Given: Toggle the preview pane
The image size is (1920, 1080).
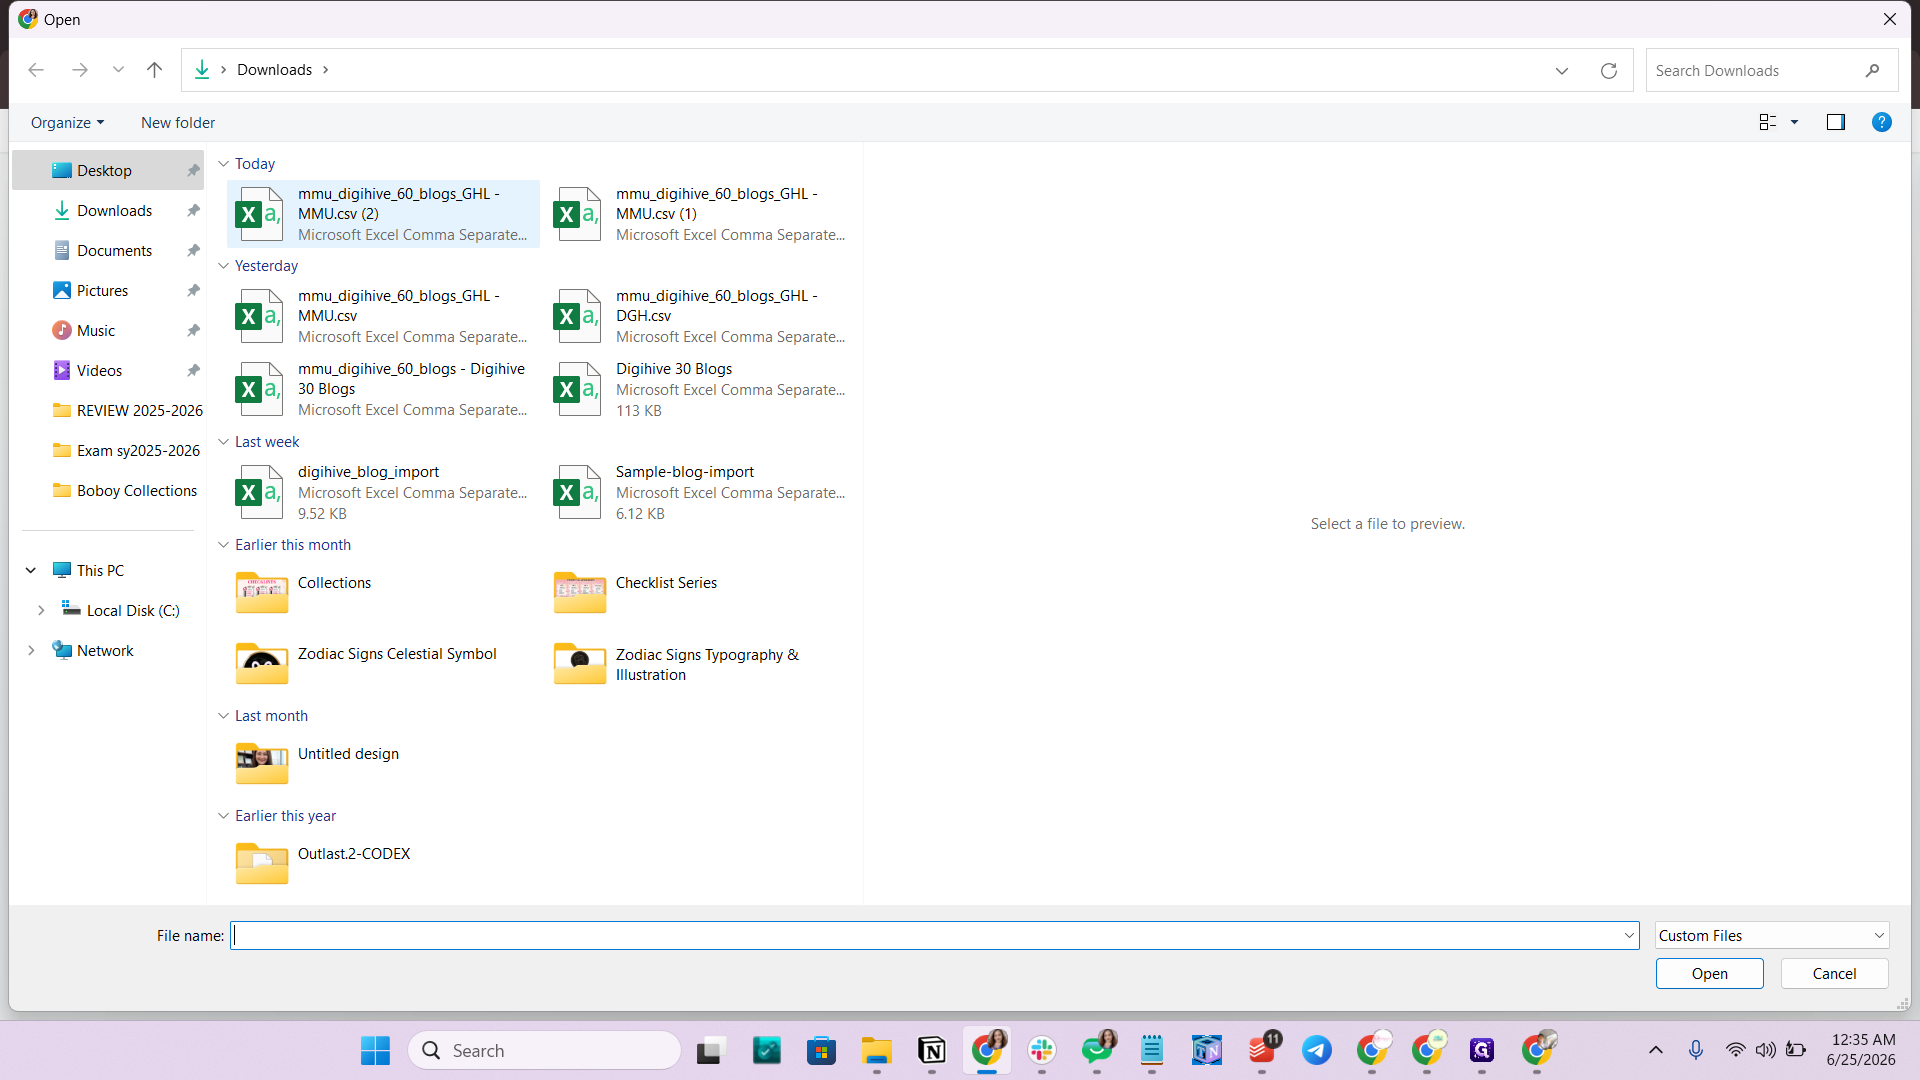Looking at the screenshot, I should click(1836, 122).
